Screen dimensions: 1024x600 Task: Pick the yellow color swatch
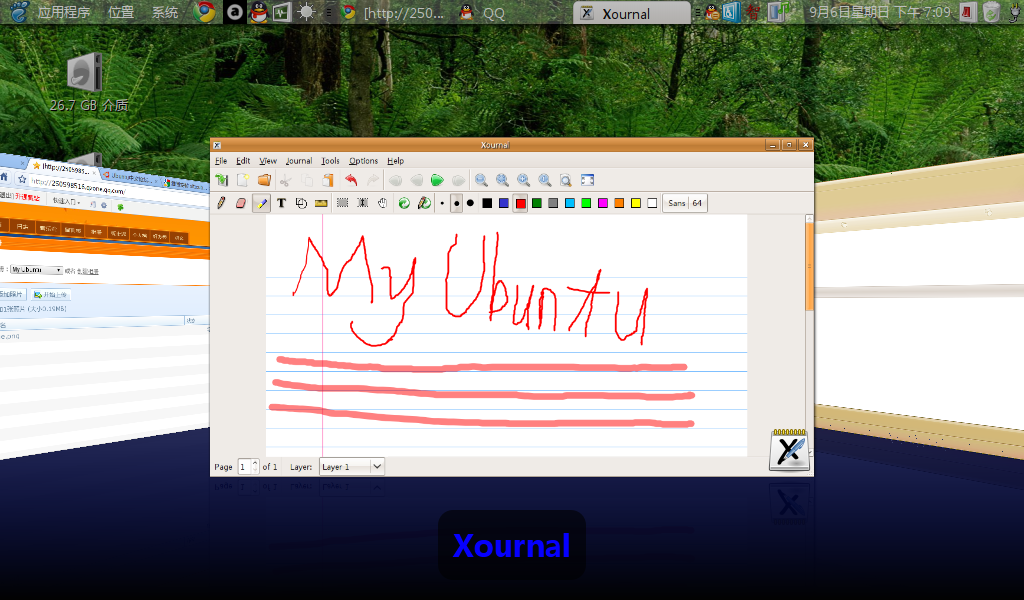tap(635, 203)
